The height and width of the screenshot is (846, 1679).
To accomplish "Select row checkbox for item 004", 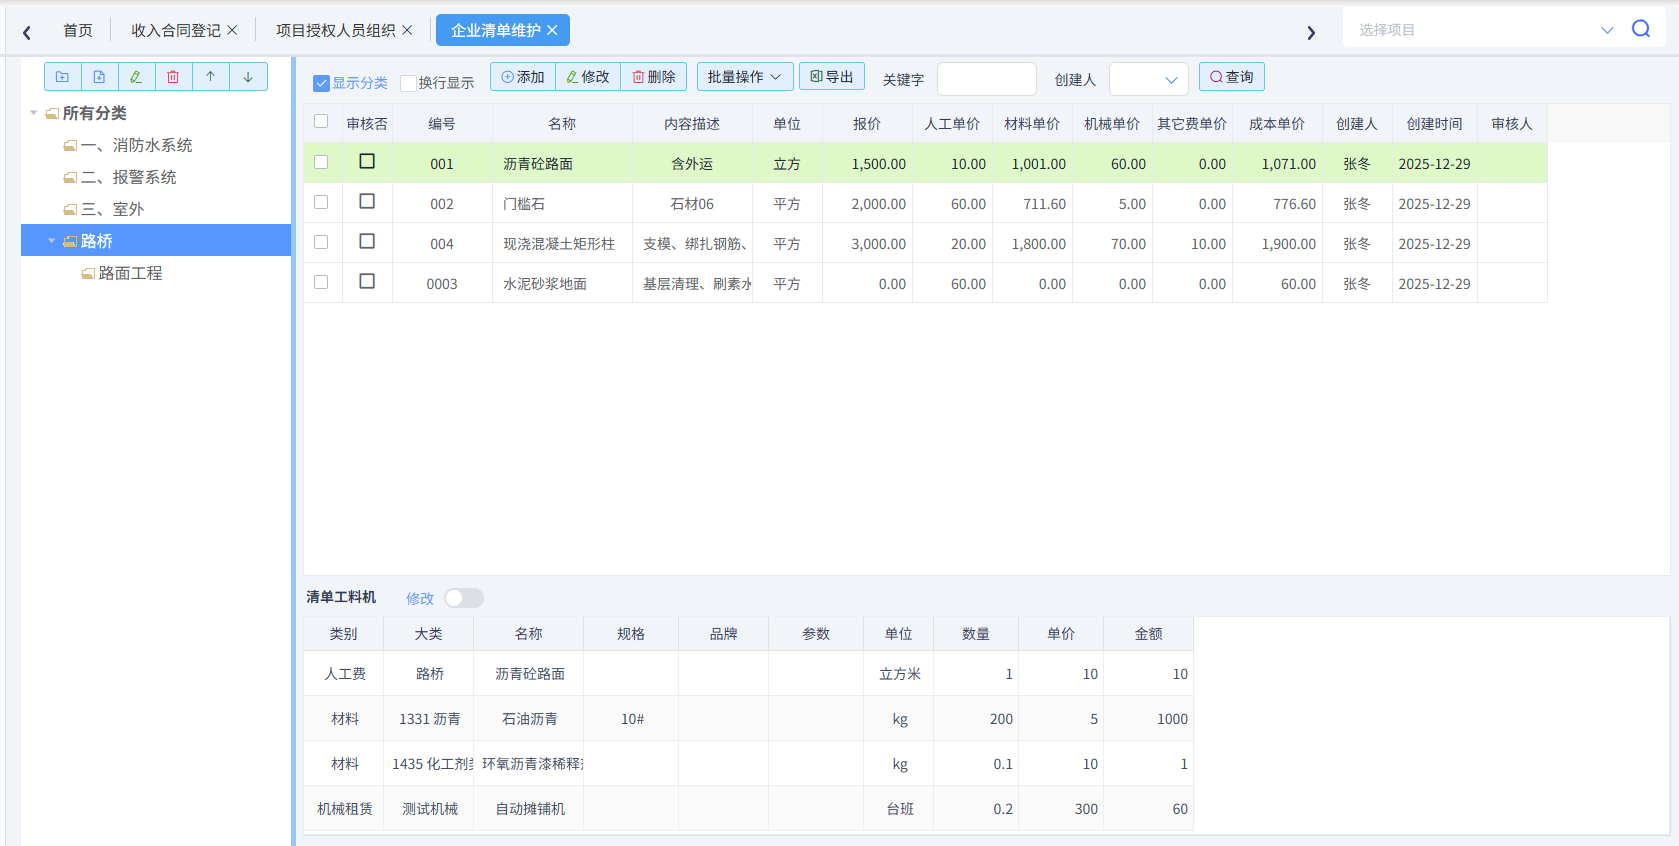I will (x=321, y=242).
